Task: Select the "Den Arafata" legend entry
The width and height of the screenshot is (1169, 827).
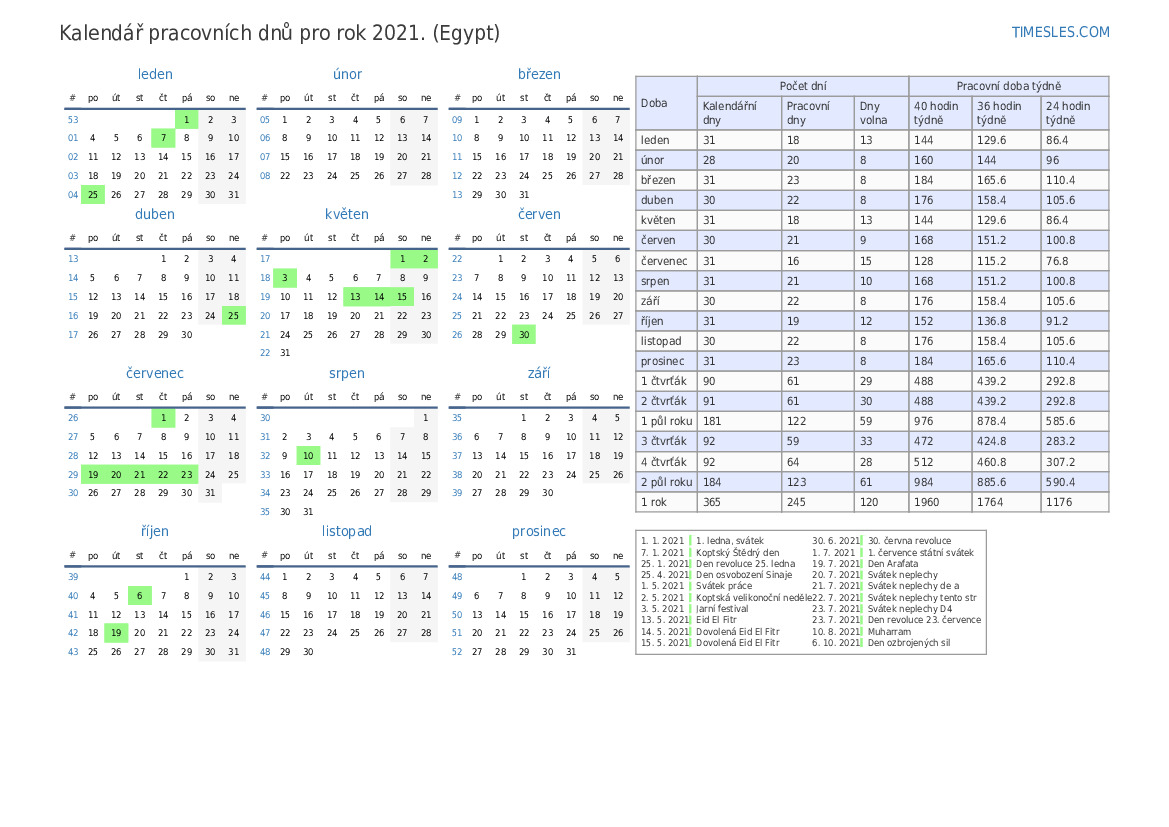Action: 893,564
